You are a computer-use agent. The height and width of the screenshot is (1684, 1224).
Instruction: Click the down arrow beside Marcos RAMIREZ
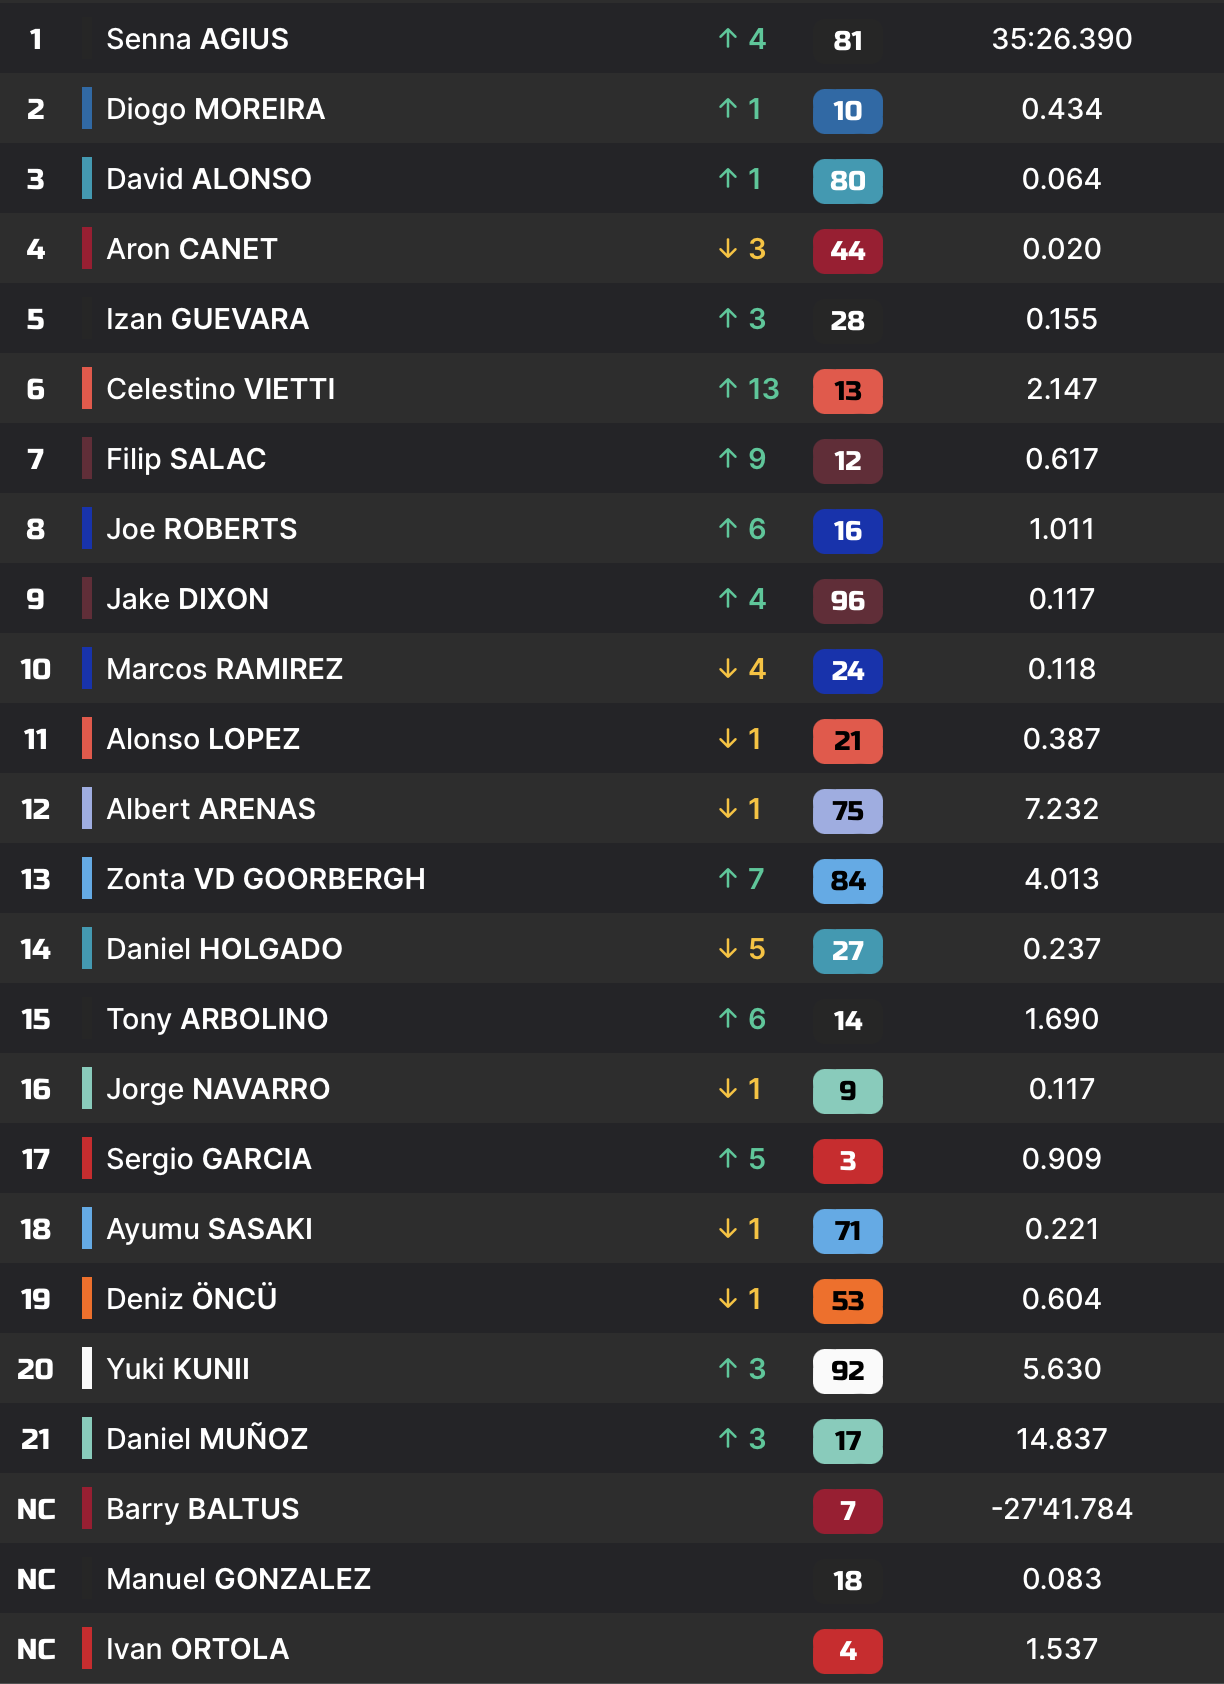click(728, 669)
